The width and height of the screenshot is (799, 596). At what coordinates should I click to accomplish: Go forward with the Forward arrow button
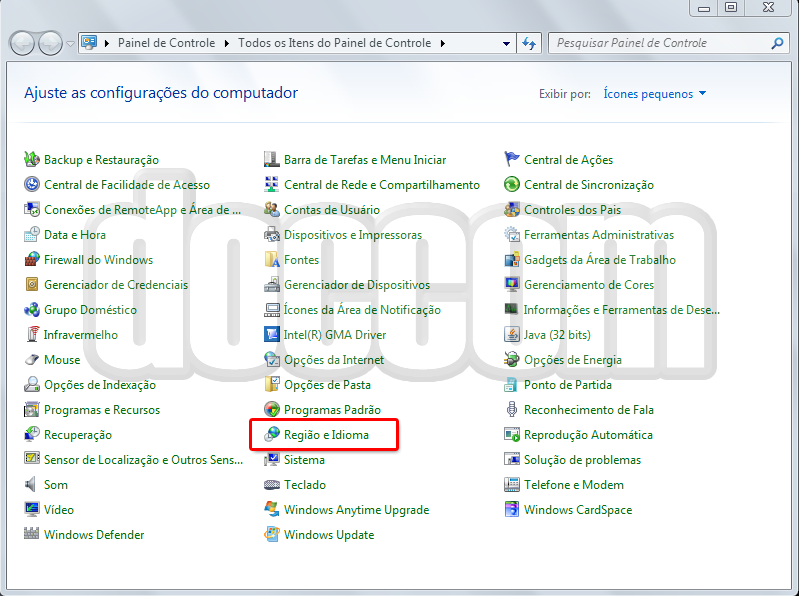tap(50, 43)
